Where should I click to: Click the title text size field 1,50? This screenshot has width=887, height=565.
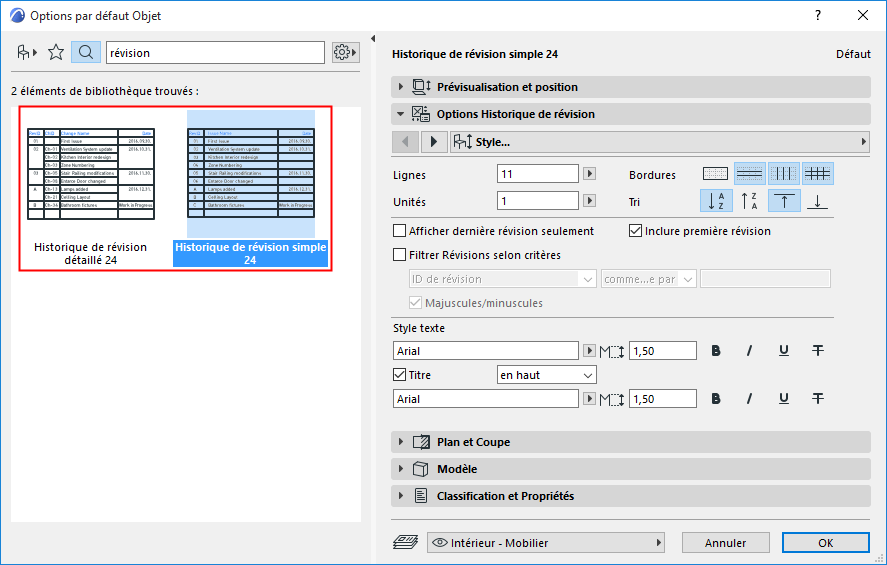(x=663, y=399)
